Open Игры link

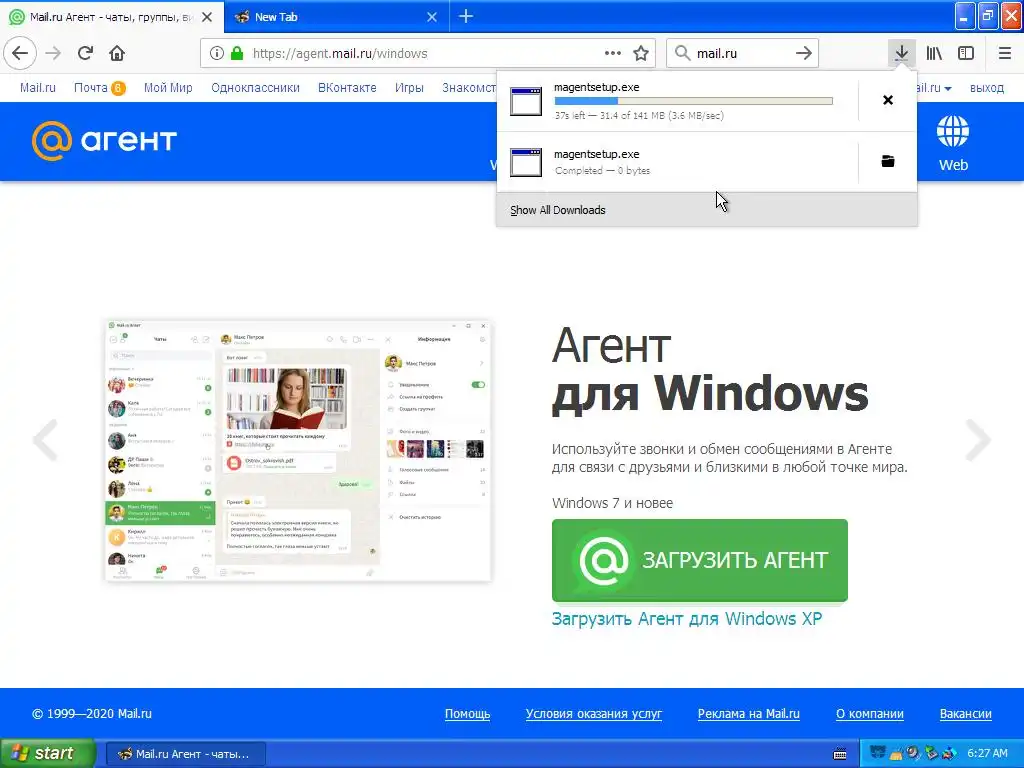pos(409,88)
